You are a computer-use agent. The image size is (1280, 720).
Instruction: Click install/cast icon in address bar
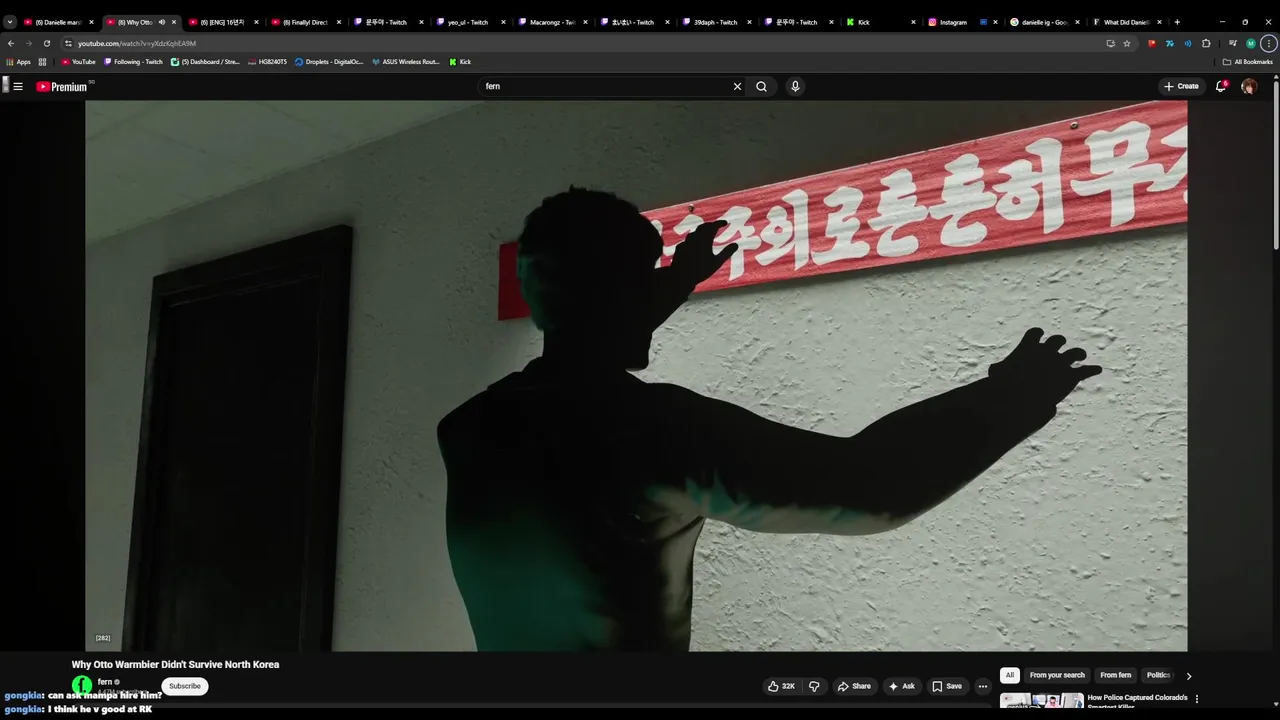point(1110,43)
